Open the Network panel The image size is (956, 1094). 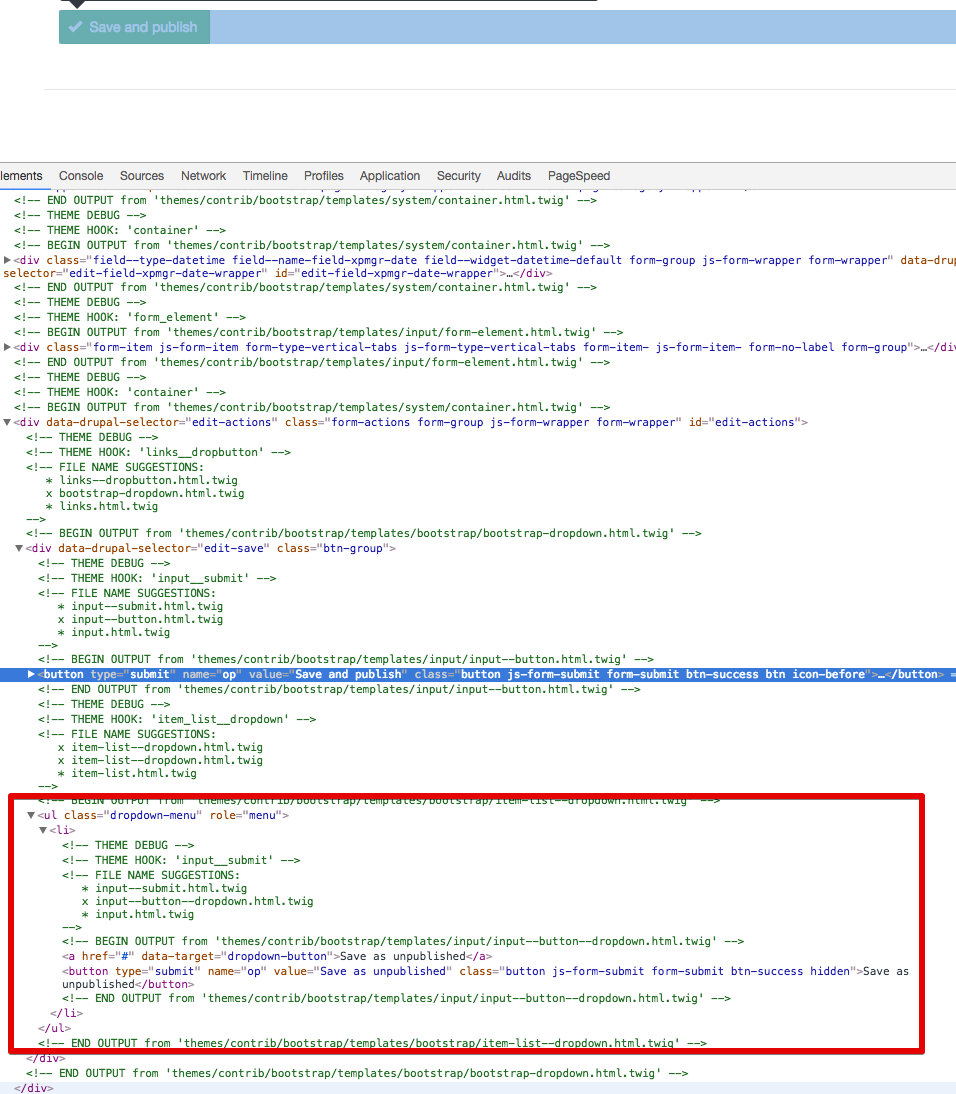coord(203,176)
